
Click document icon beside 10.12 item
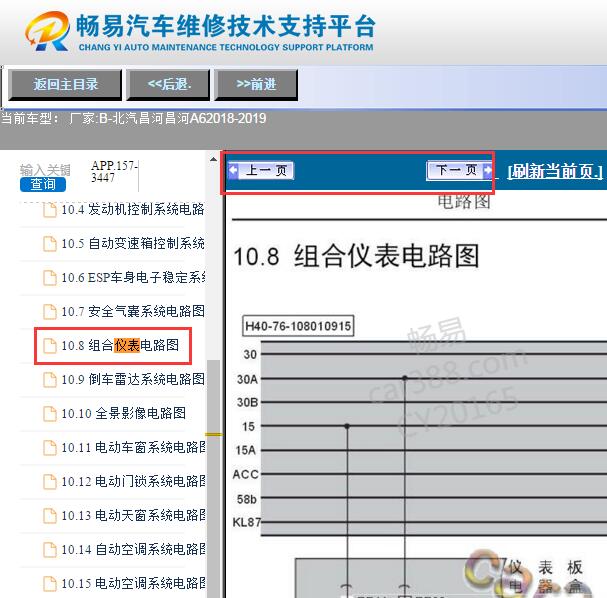[50, 482]
